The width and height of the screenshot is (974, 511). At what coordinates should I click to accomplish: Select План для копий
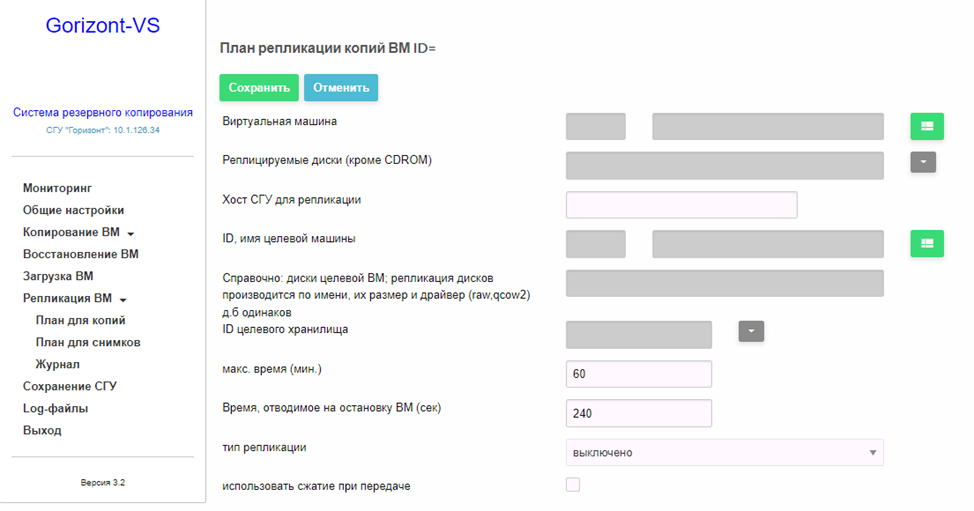coord(80,320)
